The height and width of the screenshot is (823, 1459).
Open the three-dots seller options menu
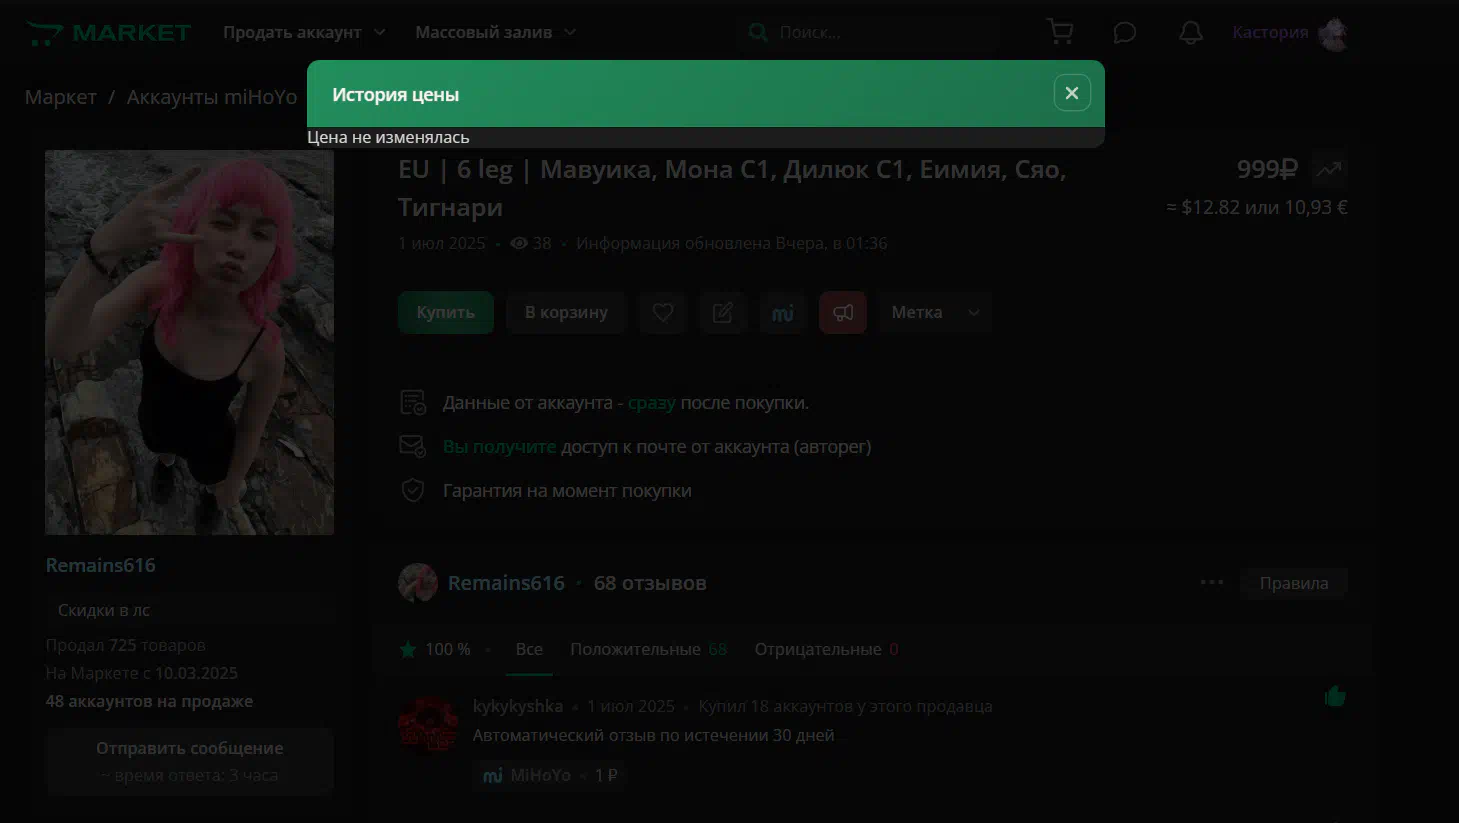1212,582
